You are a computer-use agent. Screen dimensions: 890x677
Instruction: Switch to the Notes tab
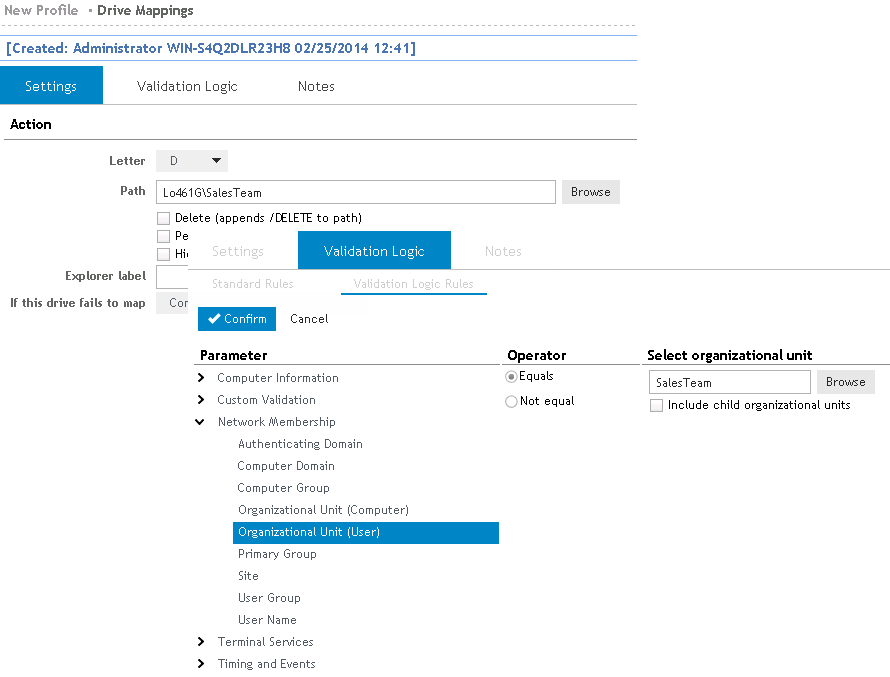(316, 86)
